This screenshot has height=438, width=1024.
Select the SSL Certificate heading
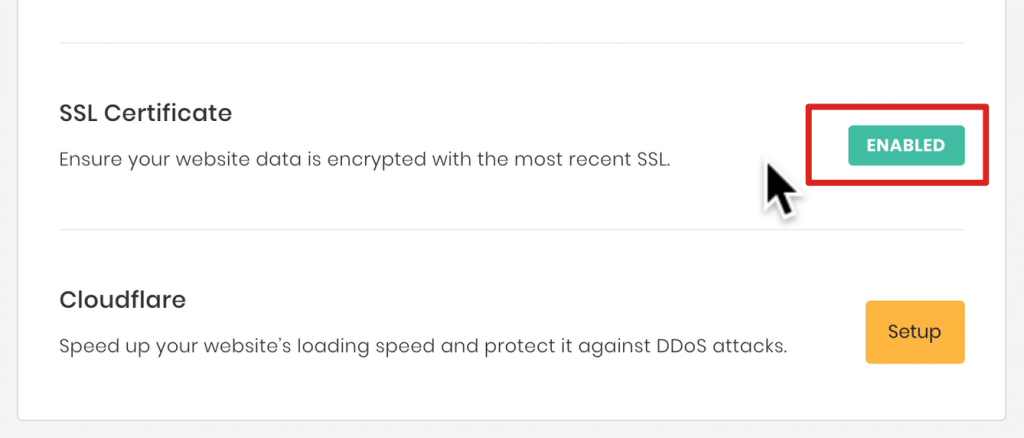click(145, 113)
